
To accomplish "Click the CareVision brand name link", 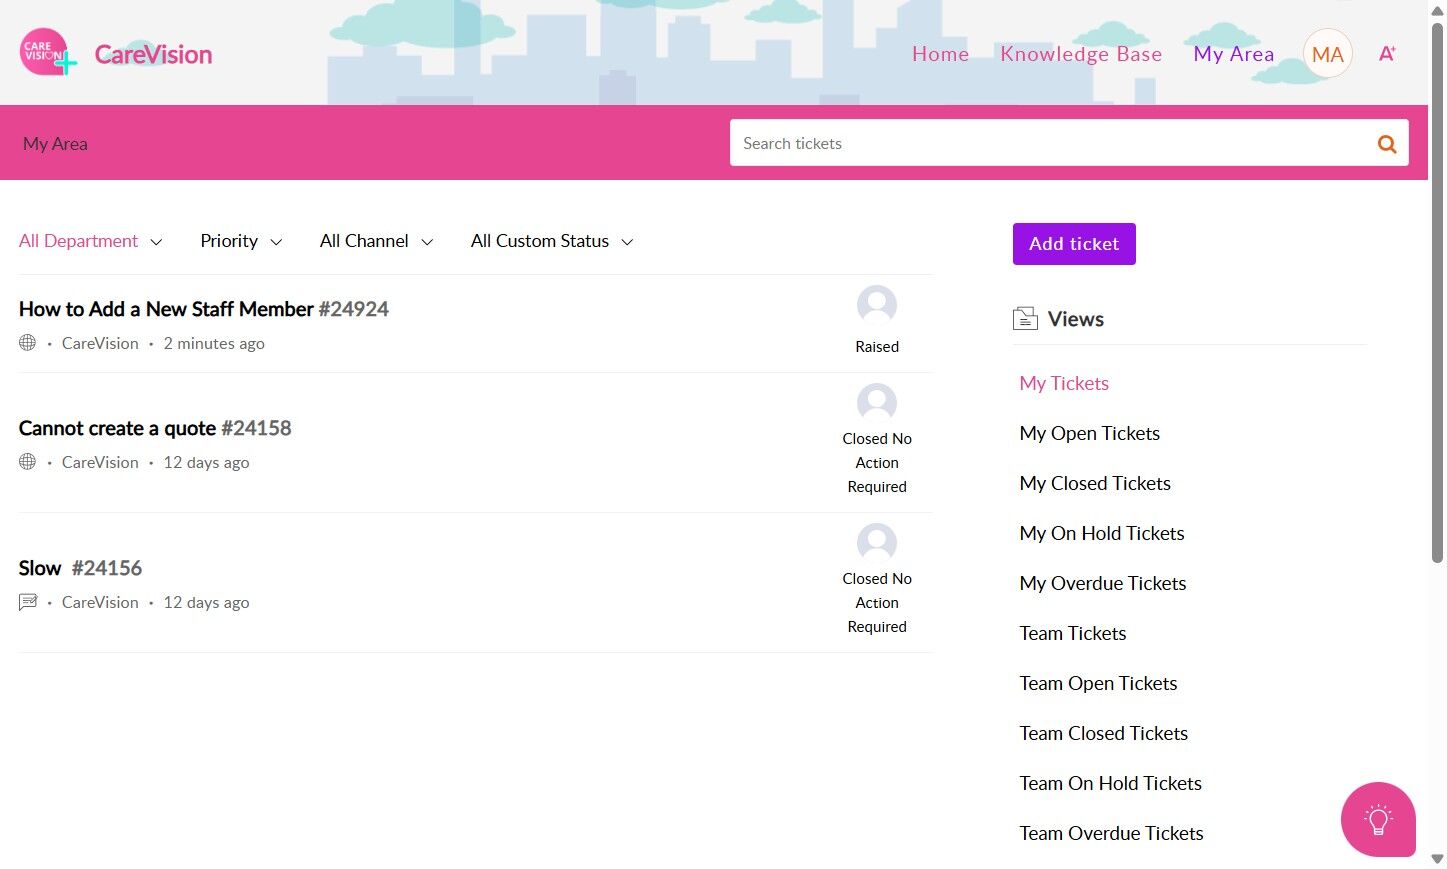I will pos(153,54).
